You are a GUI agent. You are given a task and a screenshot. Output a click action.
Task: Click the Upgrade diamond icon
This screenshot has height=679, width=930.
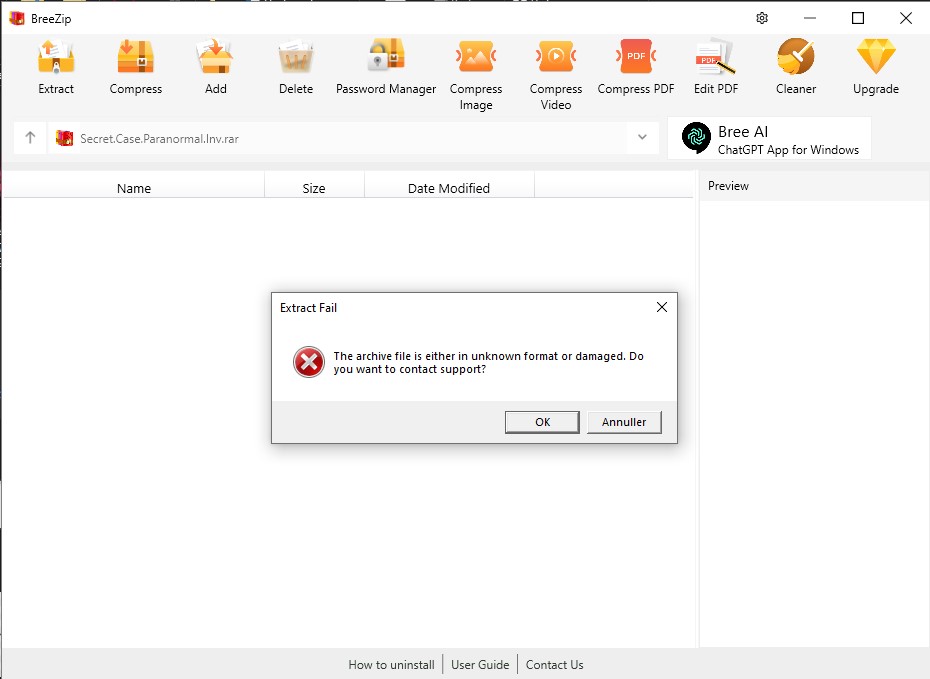click(876, 59)
